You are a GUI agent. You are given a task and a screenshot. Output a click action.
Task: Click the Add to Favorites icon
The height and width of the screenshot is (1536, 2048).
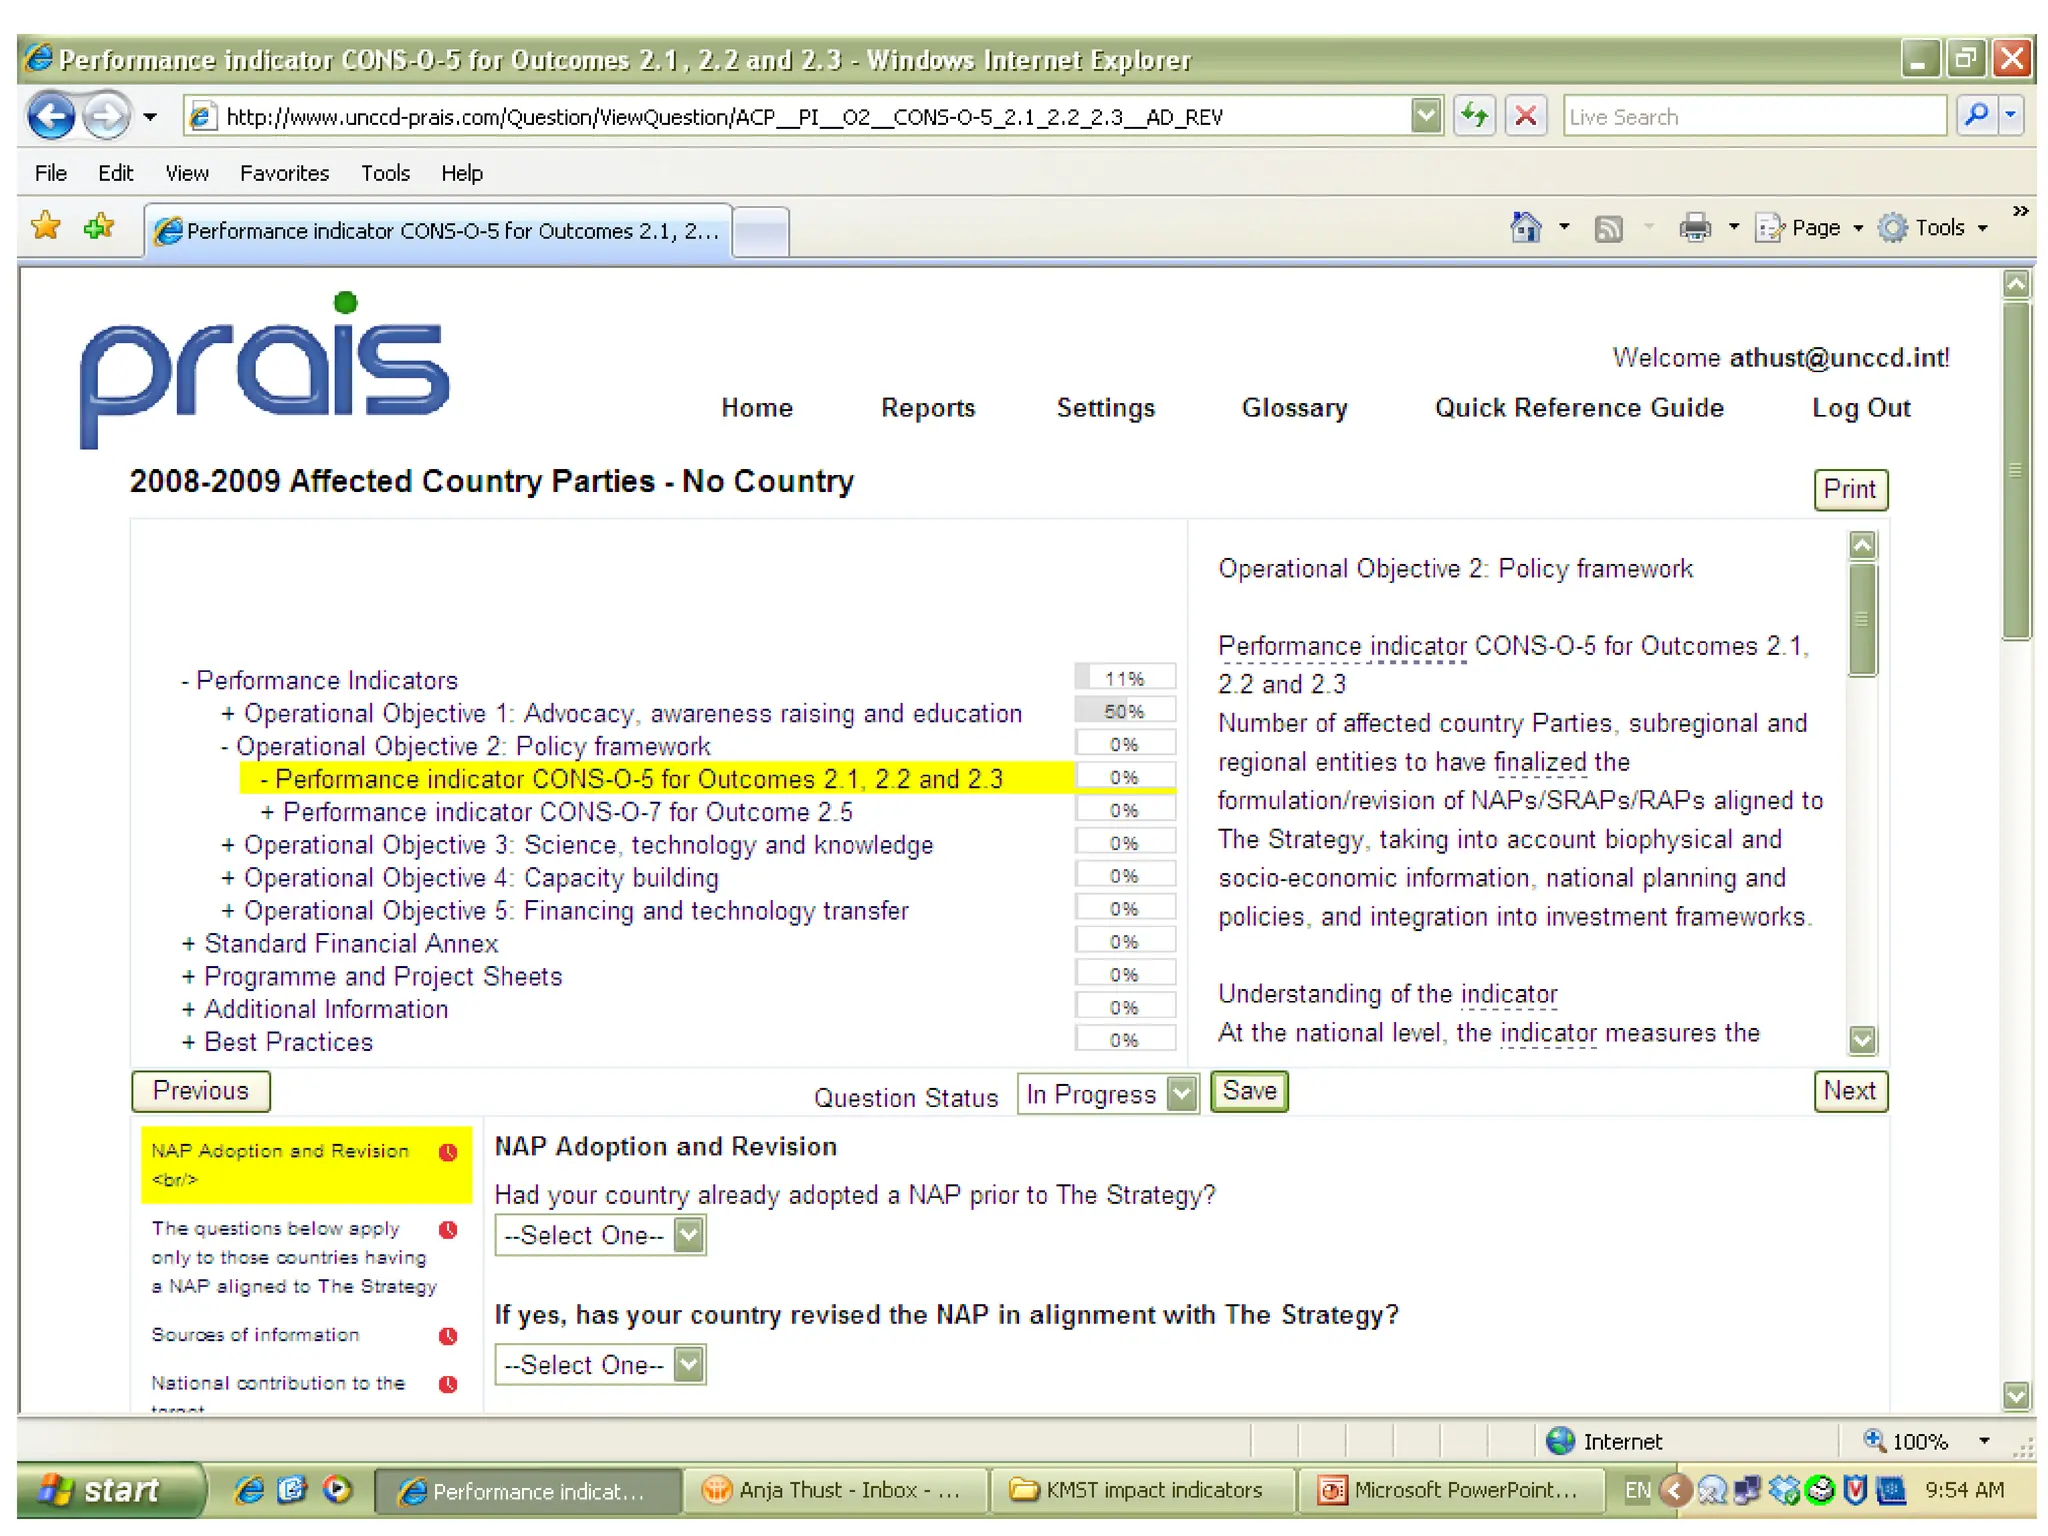point(99,227)
